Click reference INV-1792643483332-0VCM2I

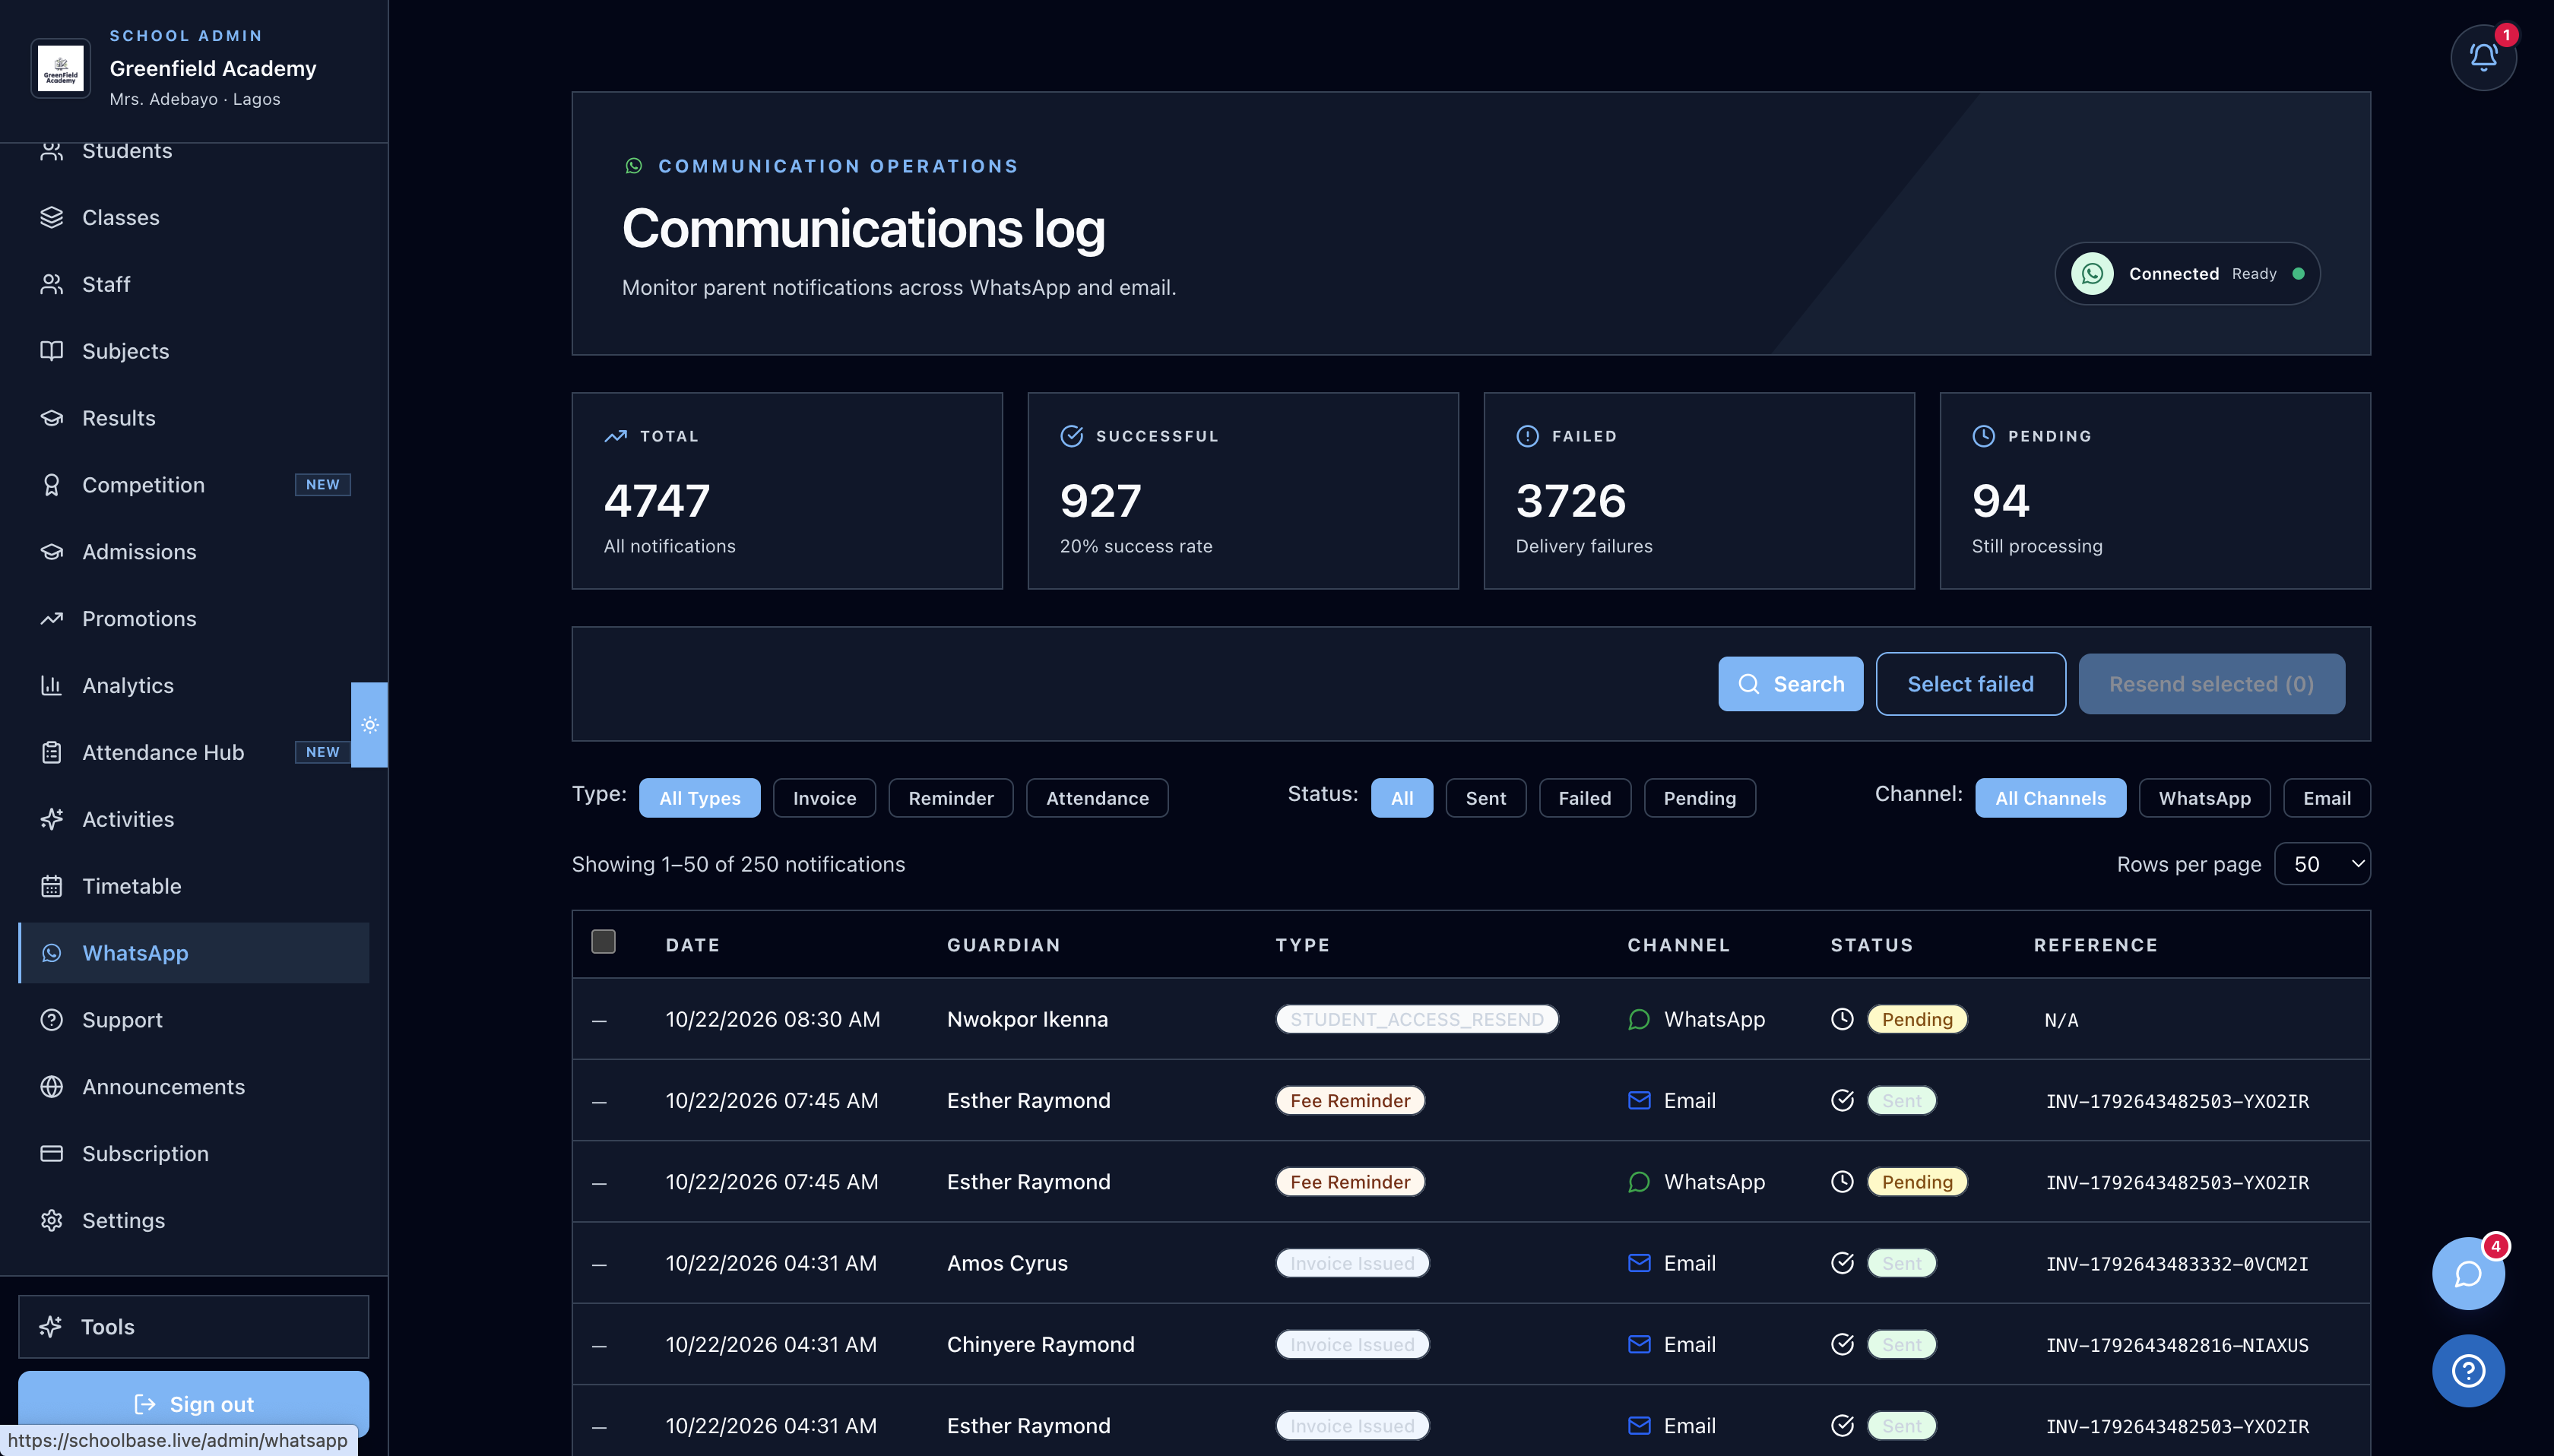coord(2177,1264)
